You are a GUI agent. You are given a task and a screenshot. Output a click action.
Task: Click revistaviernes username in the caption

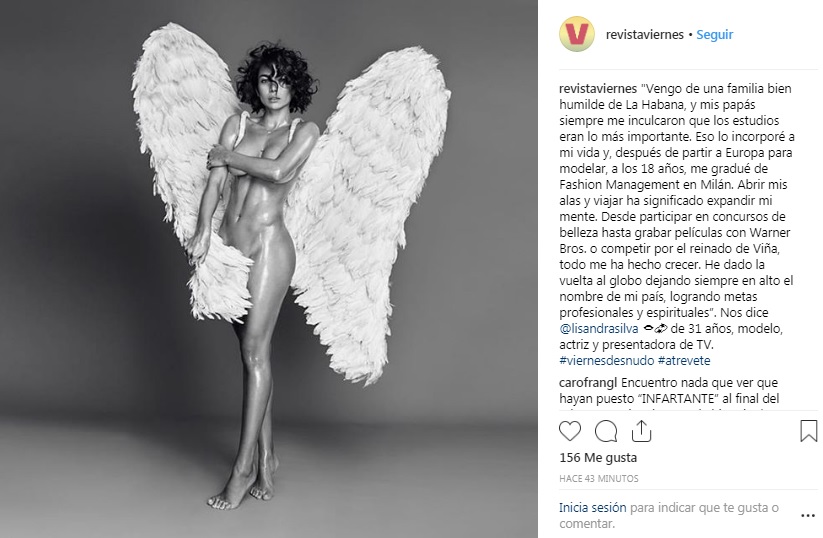pos(598,89)
